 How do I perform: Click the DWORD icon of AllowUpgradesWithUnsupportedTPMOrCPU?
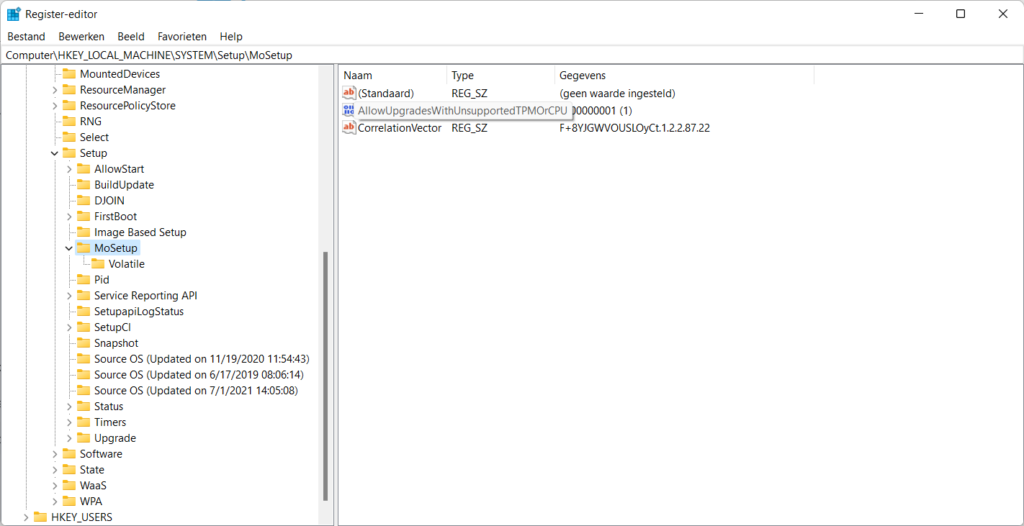tap(349, 110)
